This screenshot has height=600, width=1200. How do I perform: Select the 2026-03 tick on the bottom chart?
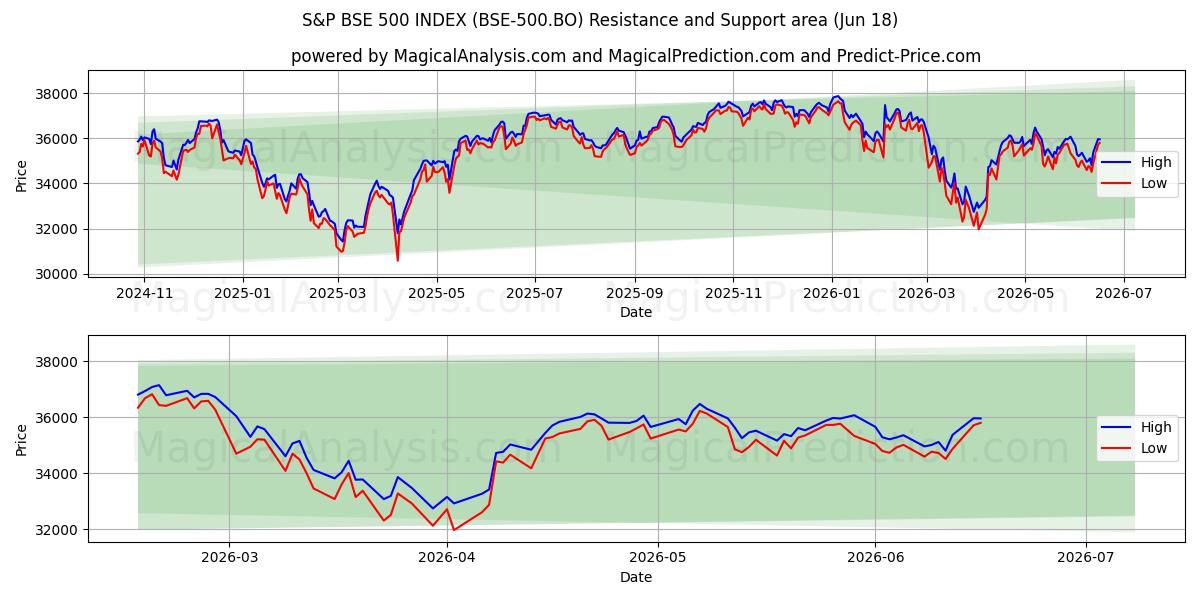click(x=229, y=559)
